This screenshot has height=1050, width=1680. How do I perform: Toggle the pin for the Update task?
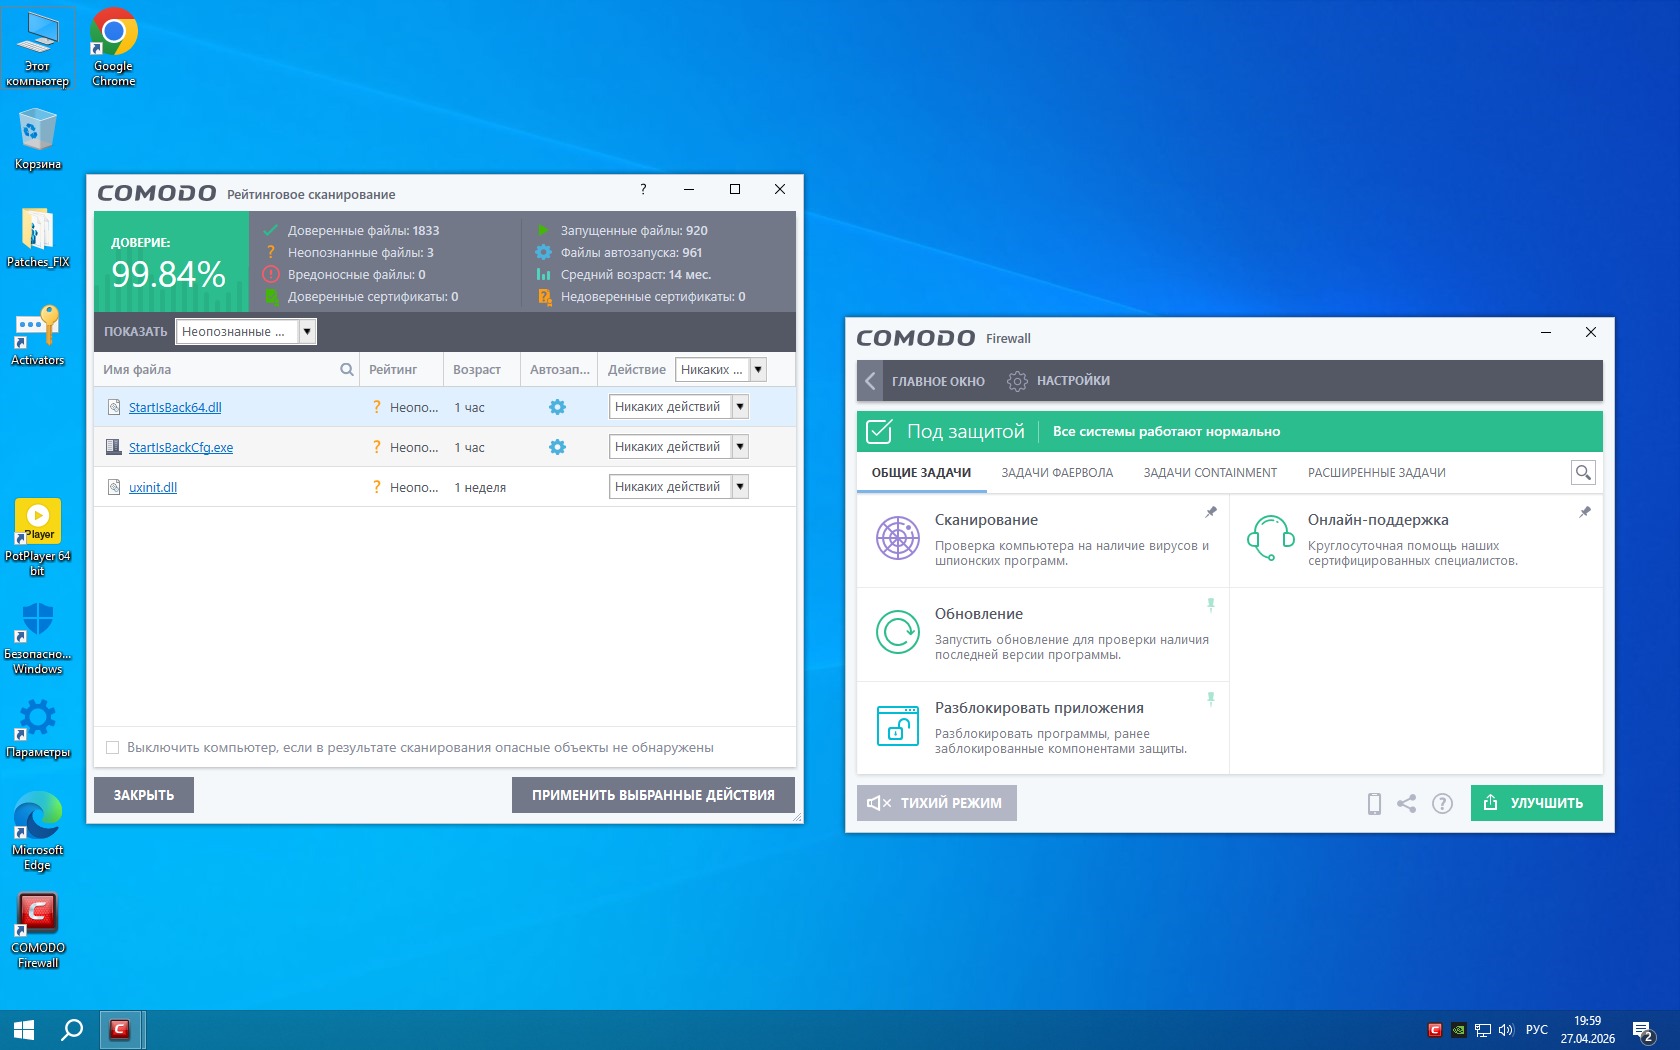[x=1211, y=605]
